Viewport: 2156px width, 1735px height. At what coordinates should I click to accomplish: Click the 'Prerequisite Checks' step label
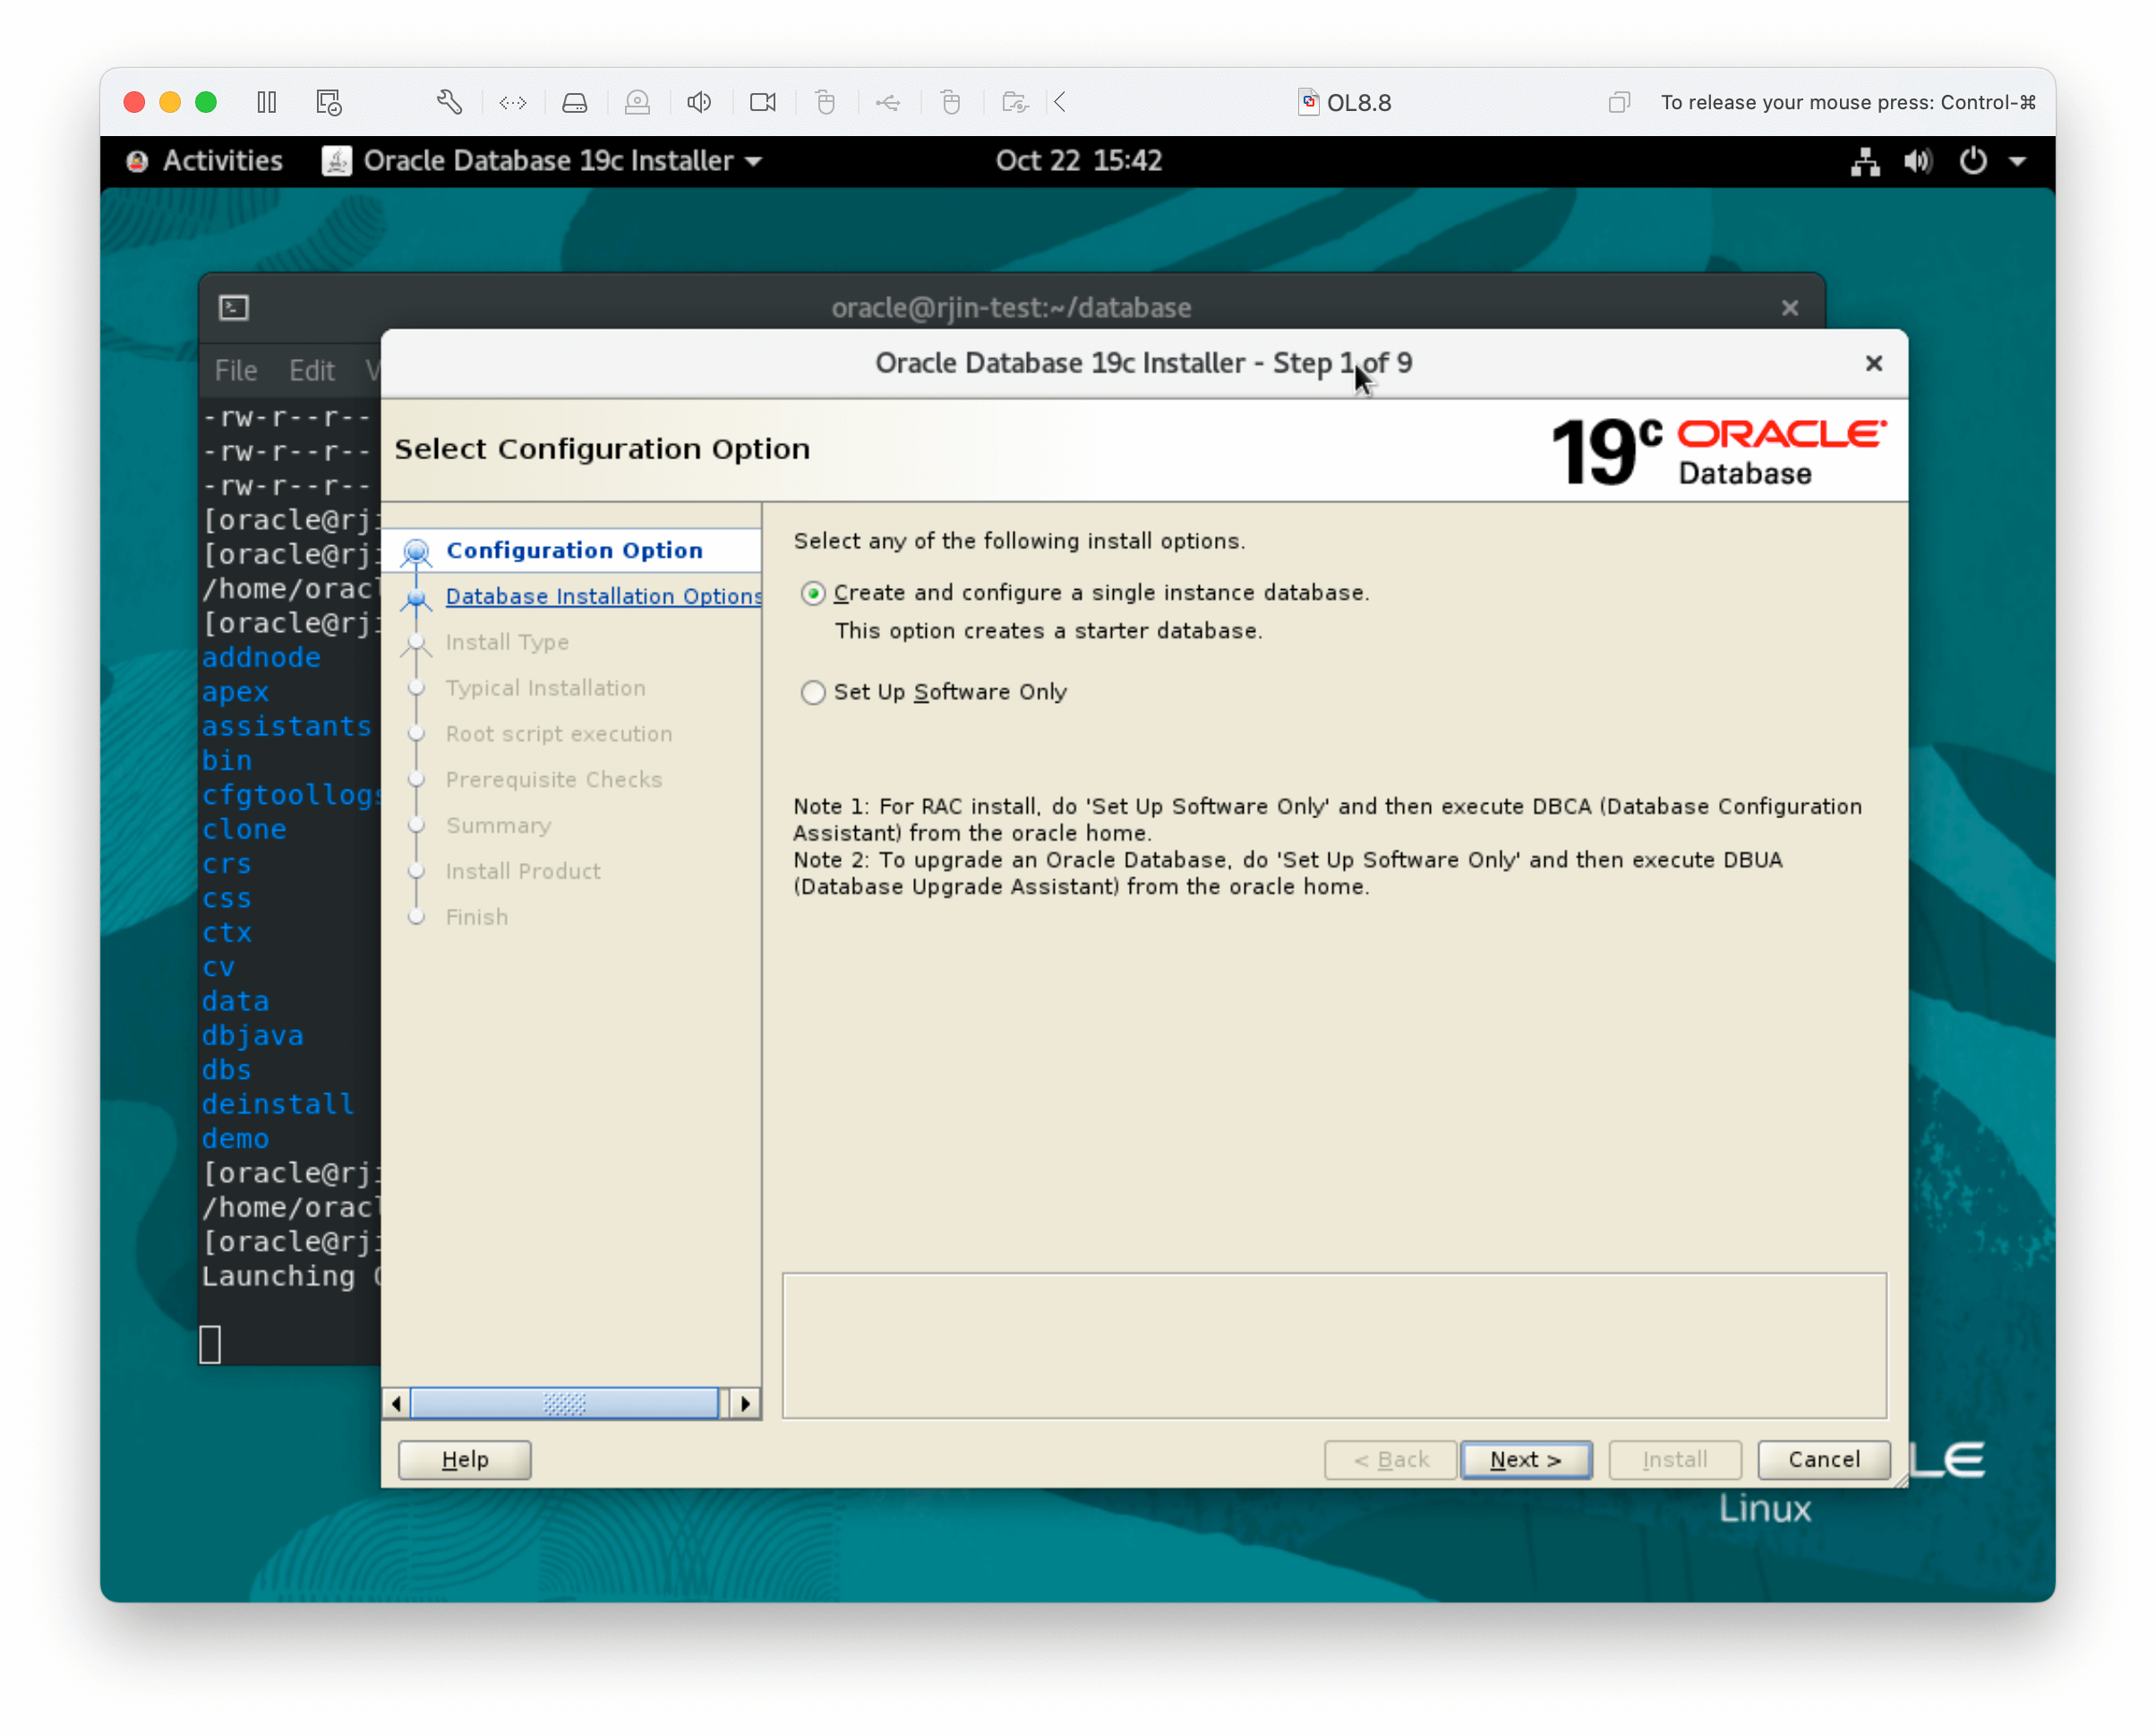pos(554,779)
